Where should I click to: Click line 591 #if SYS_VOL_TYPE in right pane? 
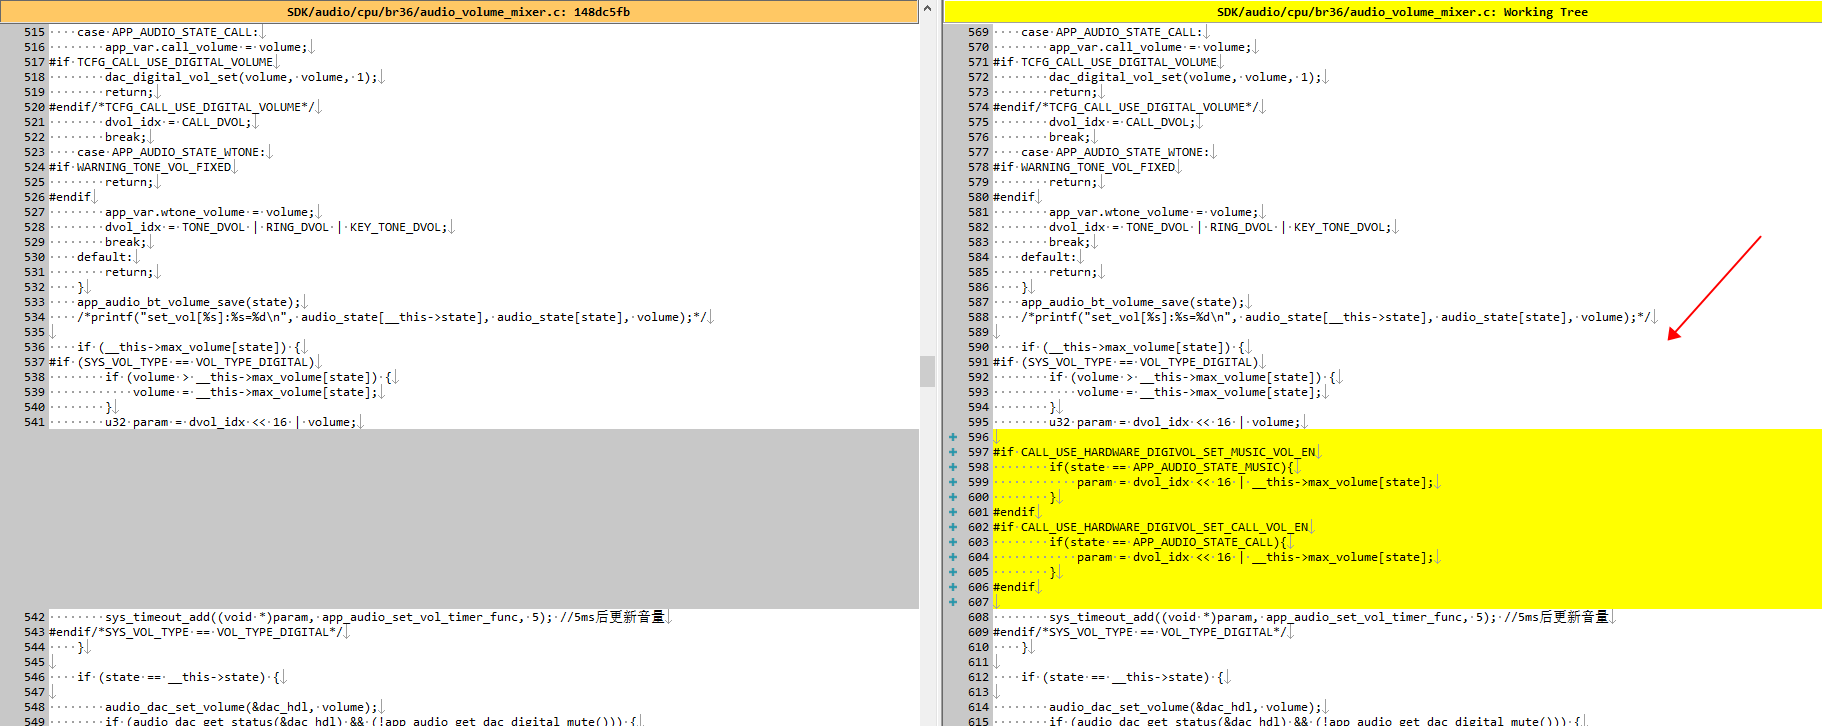coord(1126,362)
